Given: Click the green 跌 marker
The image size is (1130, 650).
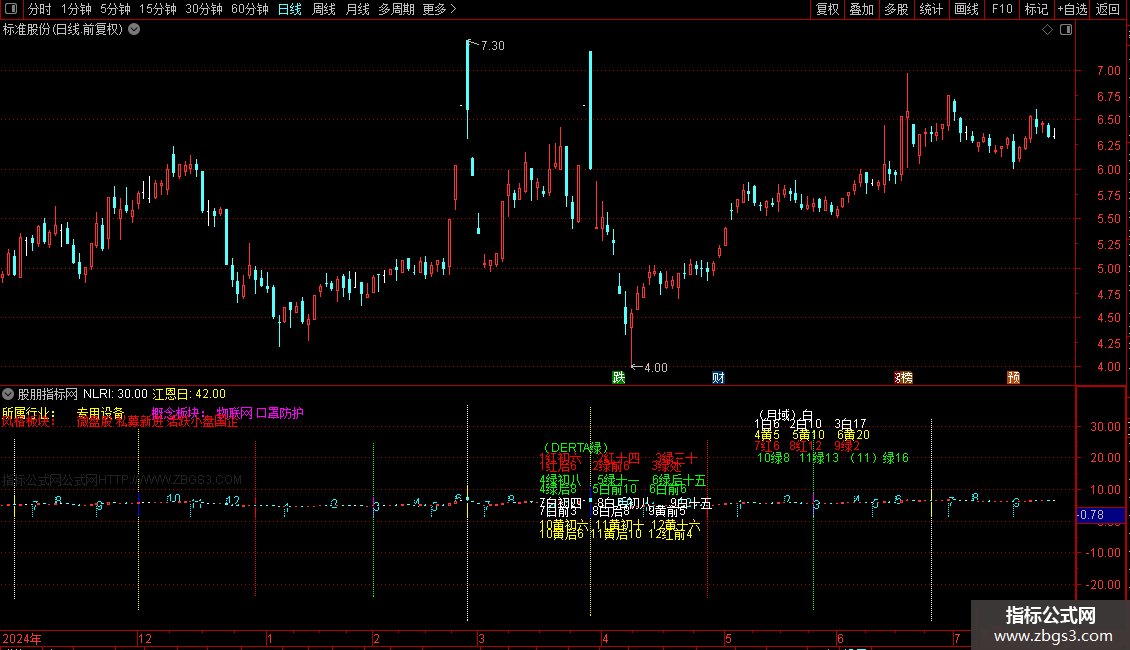Looking at the screenshot, I should 618,378.
